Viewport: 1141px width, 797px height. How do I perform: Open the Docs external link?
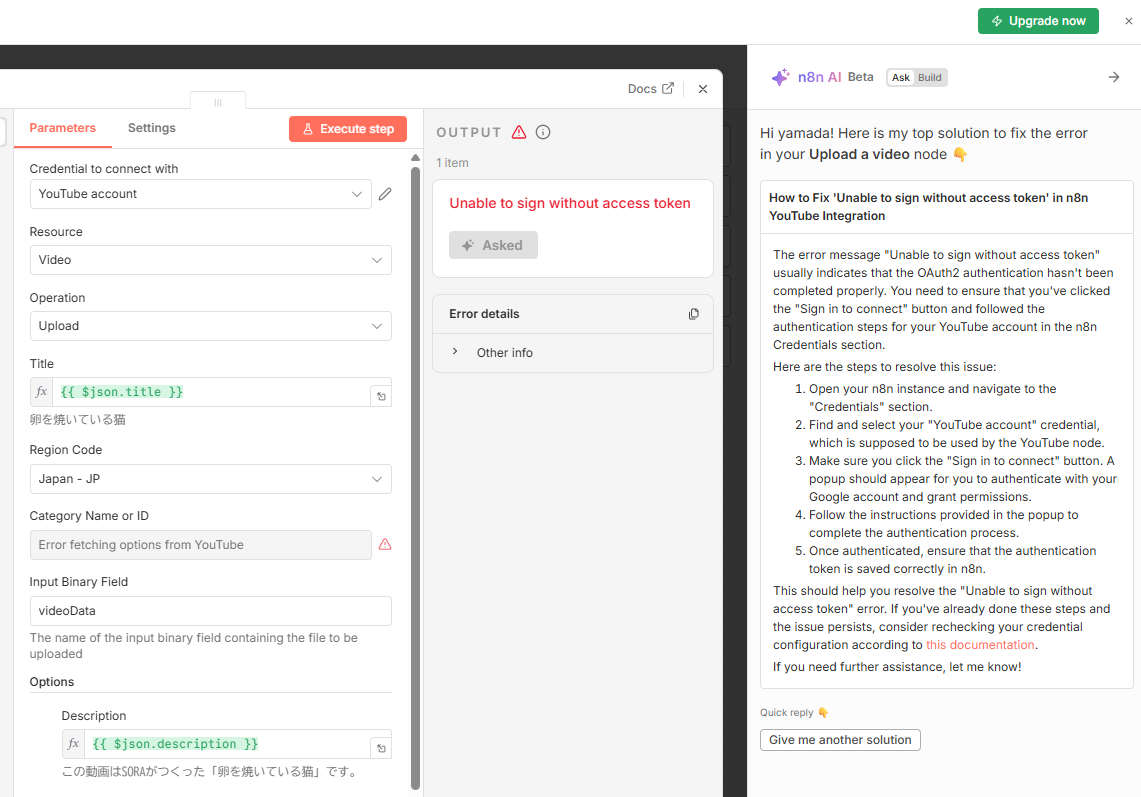click(x=651, y=89)
